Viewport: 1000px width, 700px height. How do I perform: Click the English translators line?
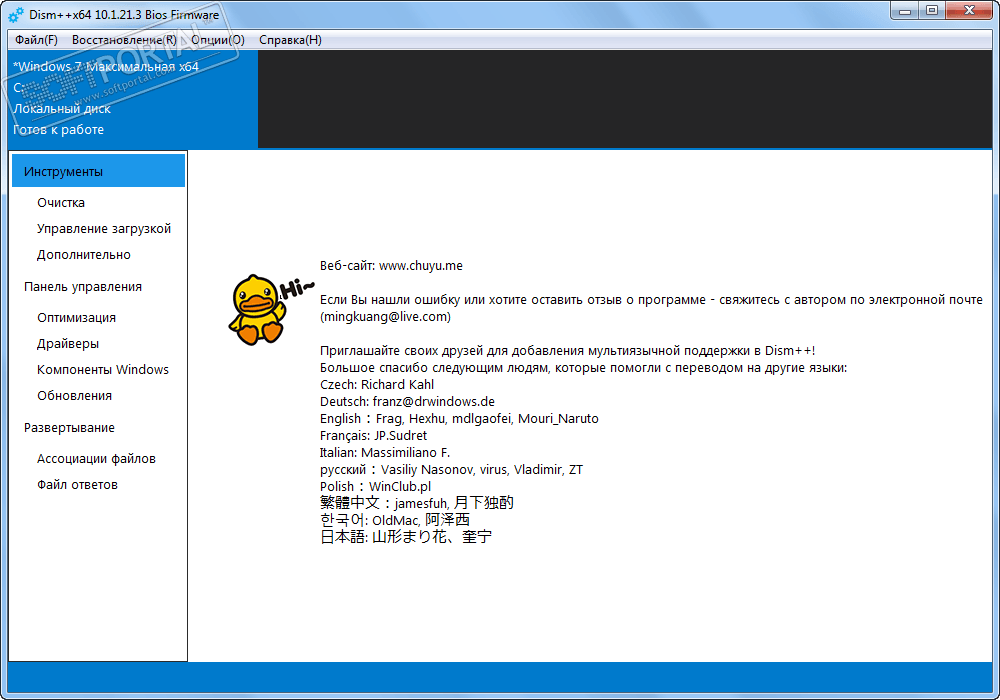(459, 419)
